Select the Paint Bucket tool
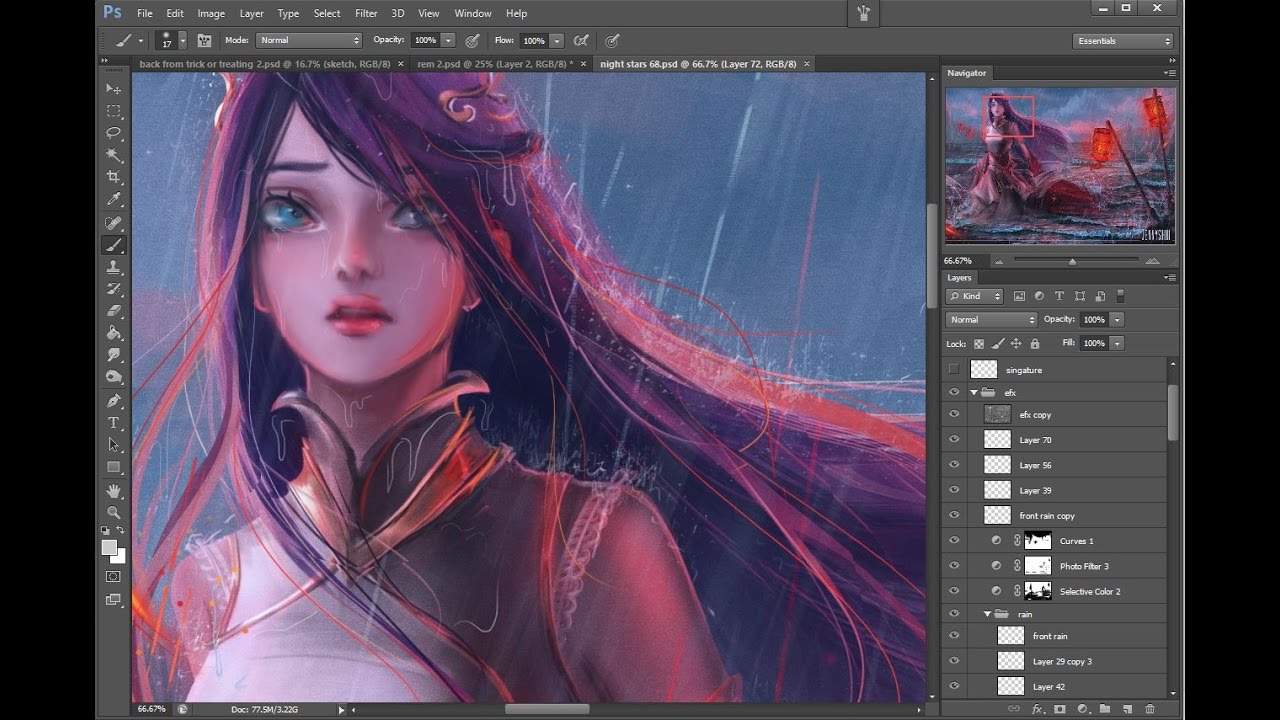Viewport: 1280px width, 720px height. (114, 333)
